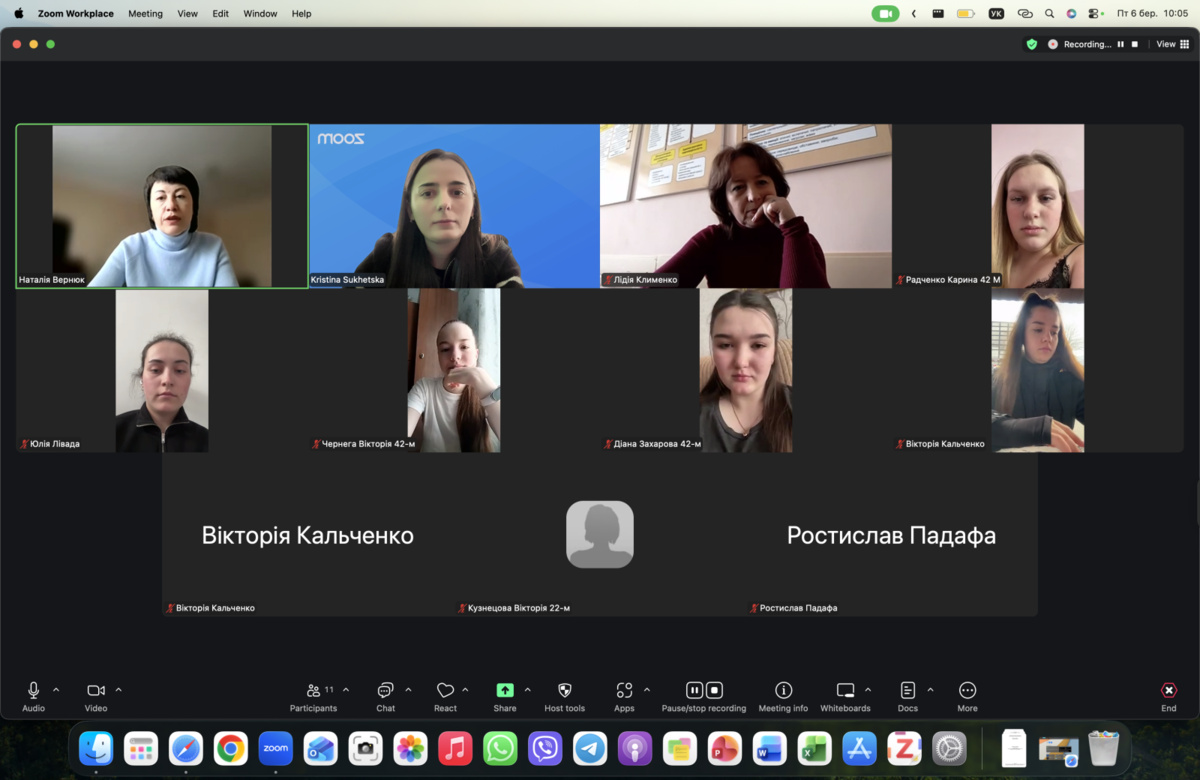Open the Docs icon
This screenshot has width=1200, height=780.
coord(907,691)
